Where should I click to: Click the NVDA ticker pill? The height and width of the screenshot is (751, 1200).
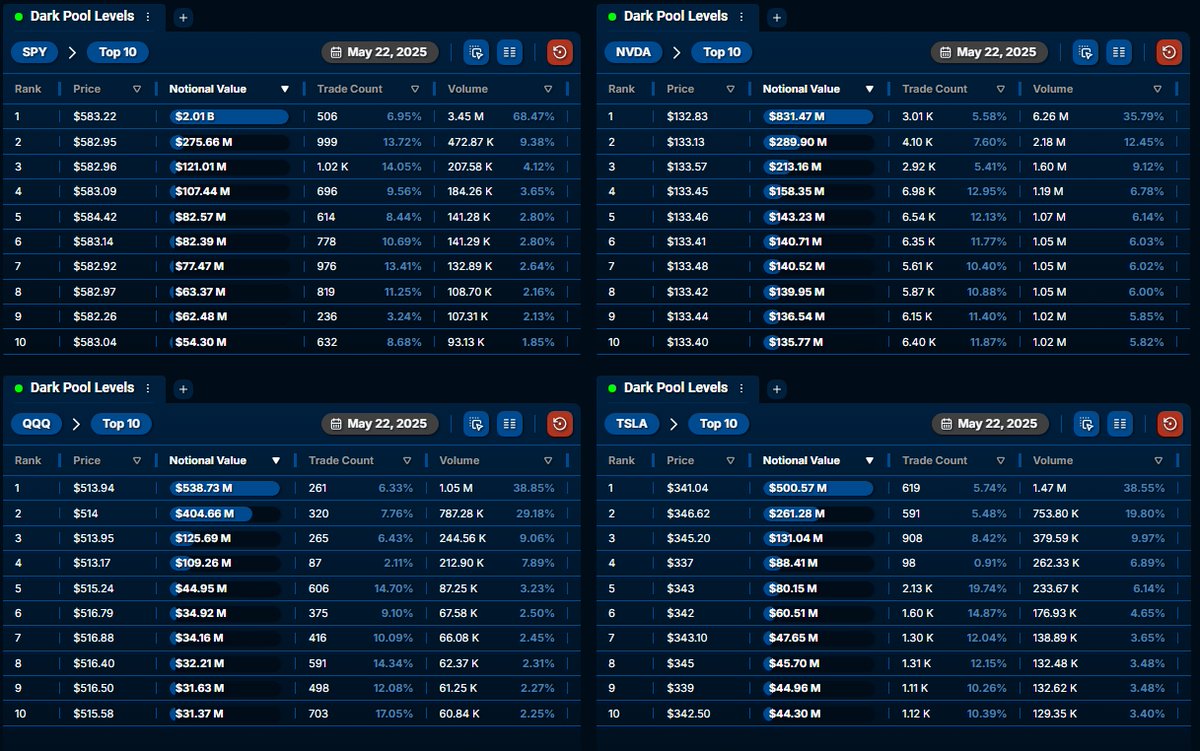click(x=633, y=52)
